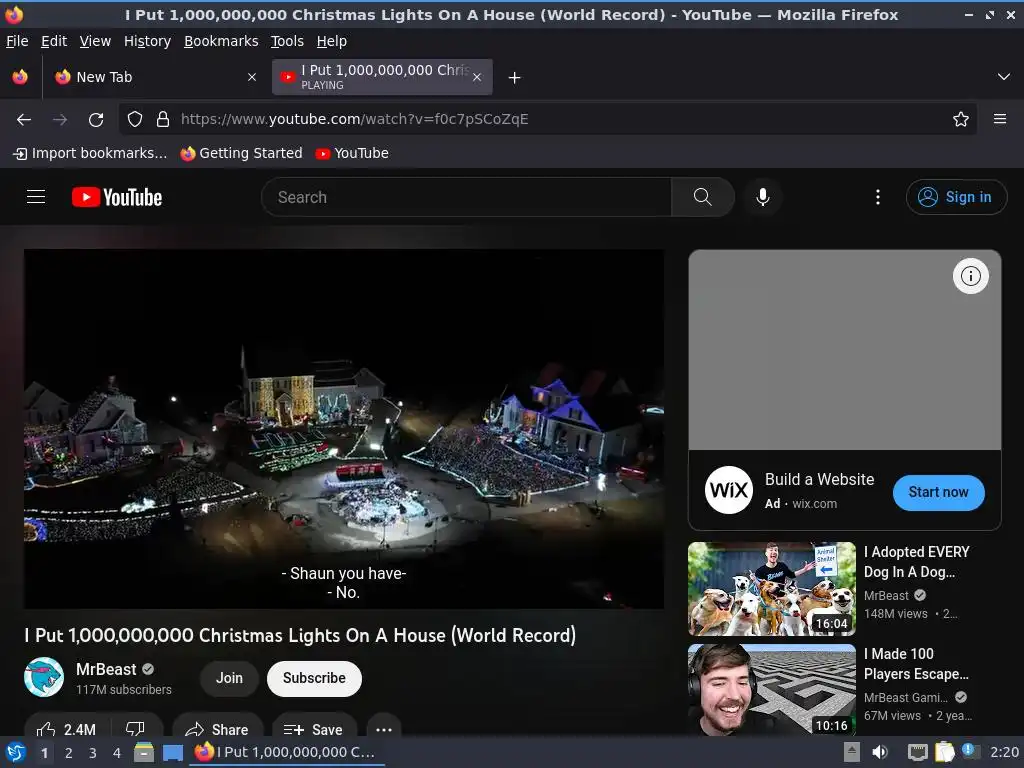The image size is (1024, 768).
Task: Open the taskbar start menu icon
Action: 16,752
